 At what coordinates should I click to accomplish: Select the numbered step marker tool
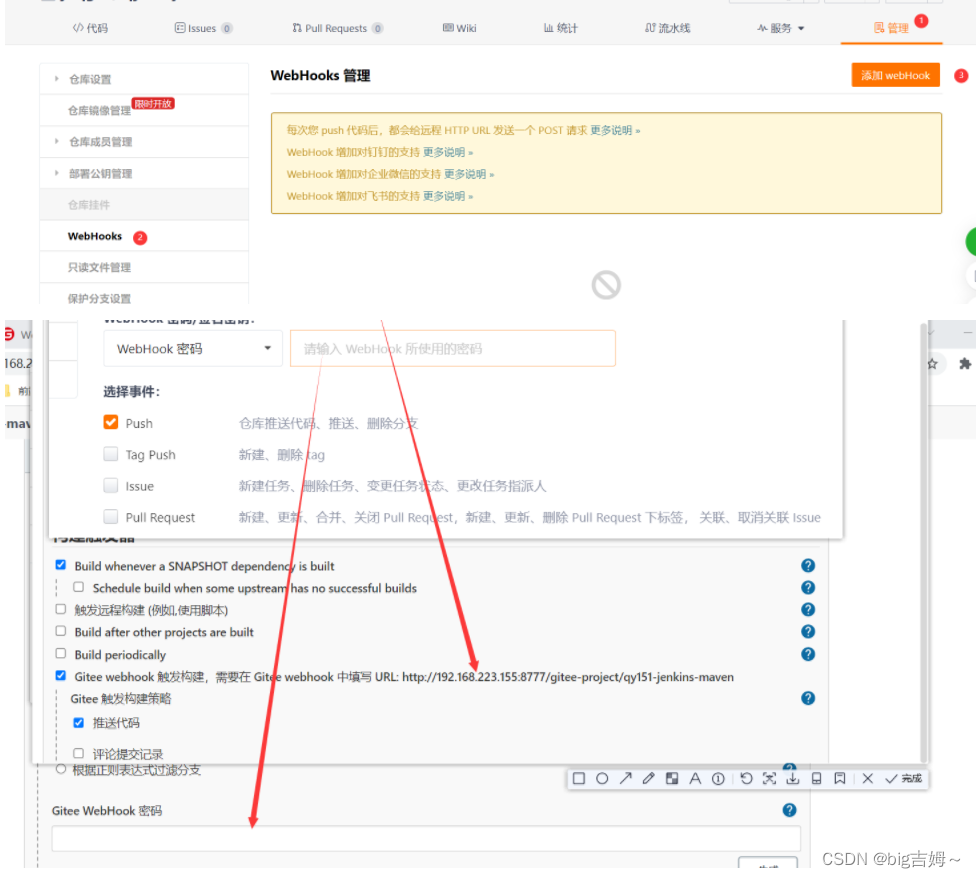(718, 778)
